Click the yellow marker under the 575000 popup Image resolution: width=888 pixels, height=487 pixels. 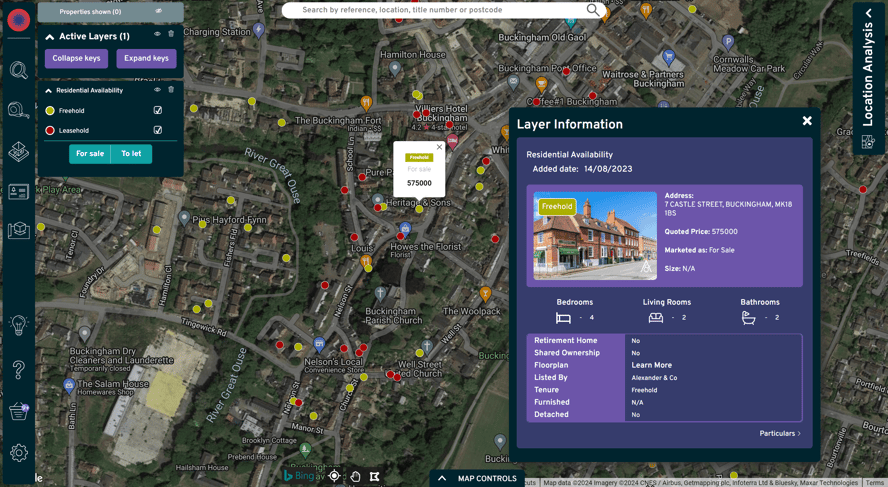click(419, 209)
